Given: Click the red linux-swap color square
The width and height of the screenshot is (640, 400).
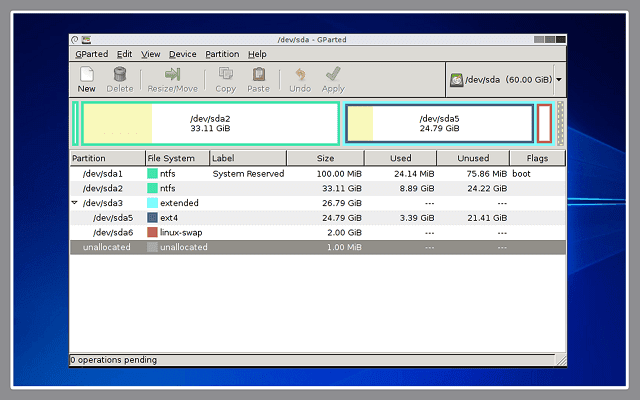Looking at the screenshot, I should point(152,233).
